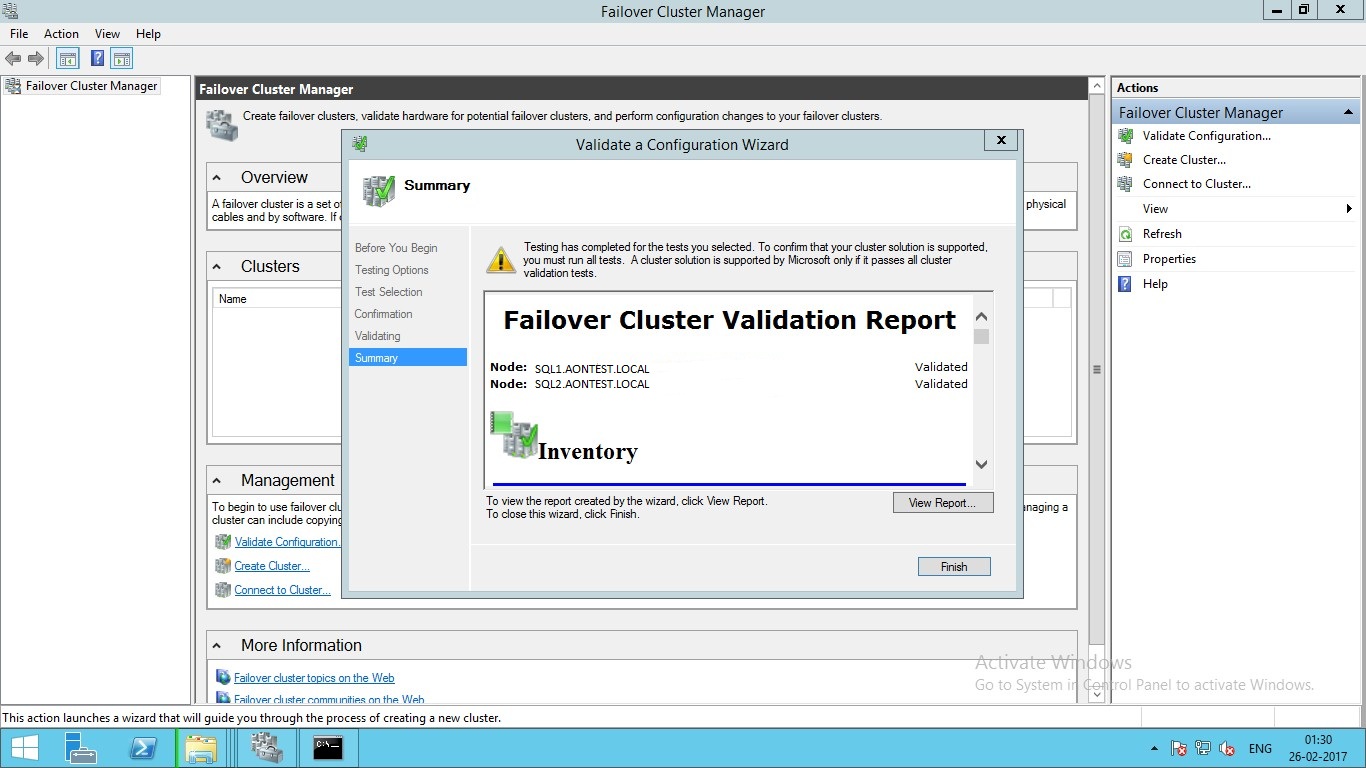Click Validate Configuration link under Management
The image size is (1366, 768).
click(x=287, y=542)
